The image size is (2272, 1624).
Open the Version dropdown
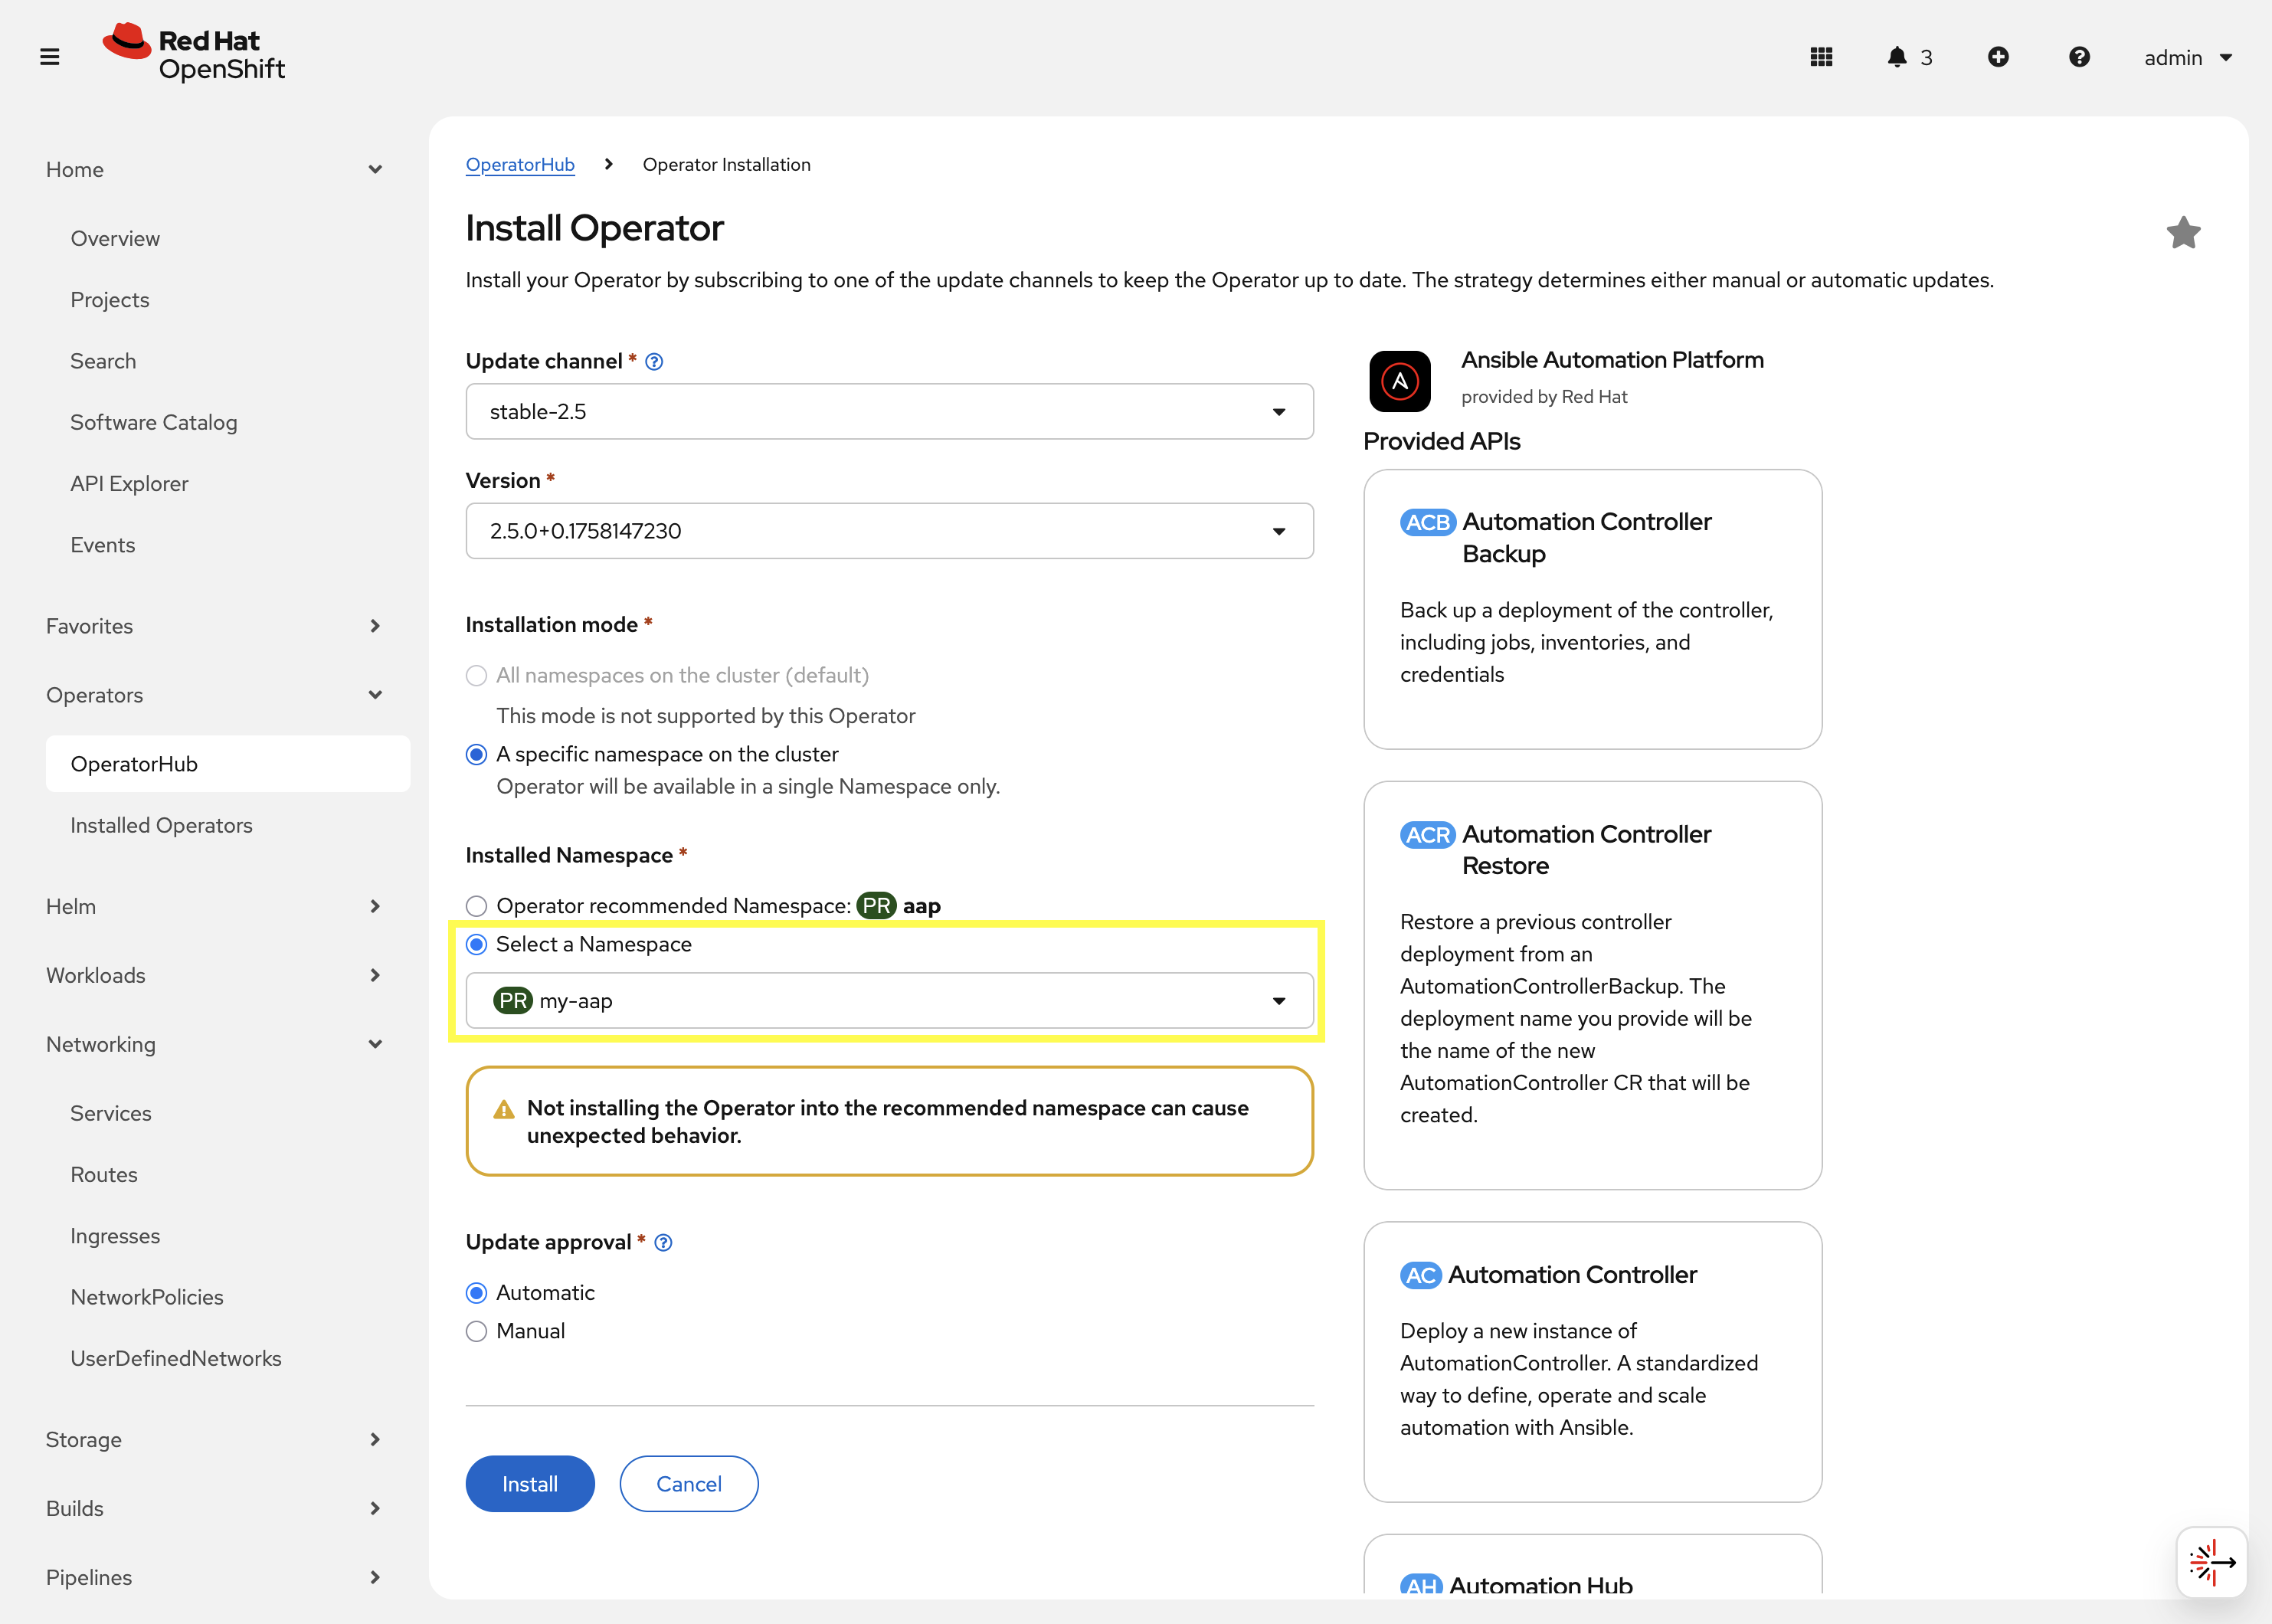pos(888,531)
